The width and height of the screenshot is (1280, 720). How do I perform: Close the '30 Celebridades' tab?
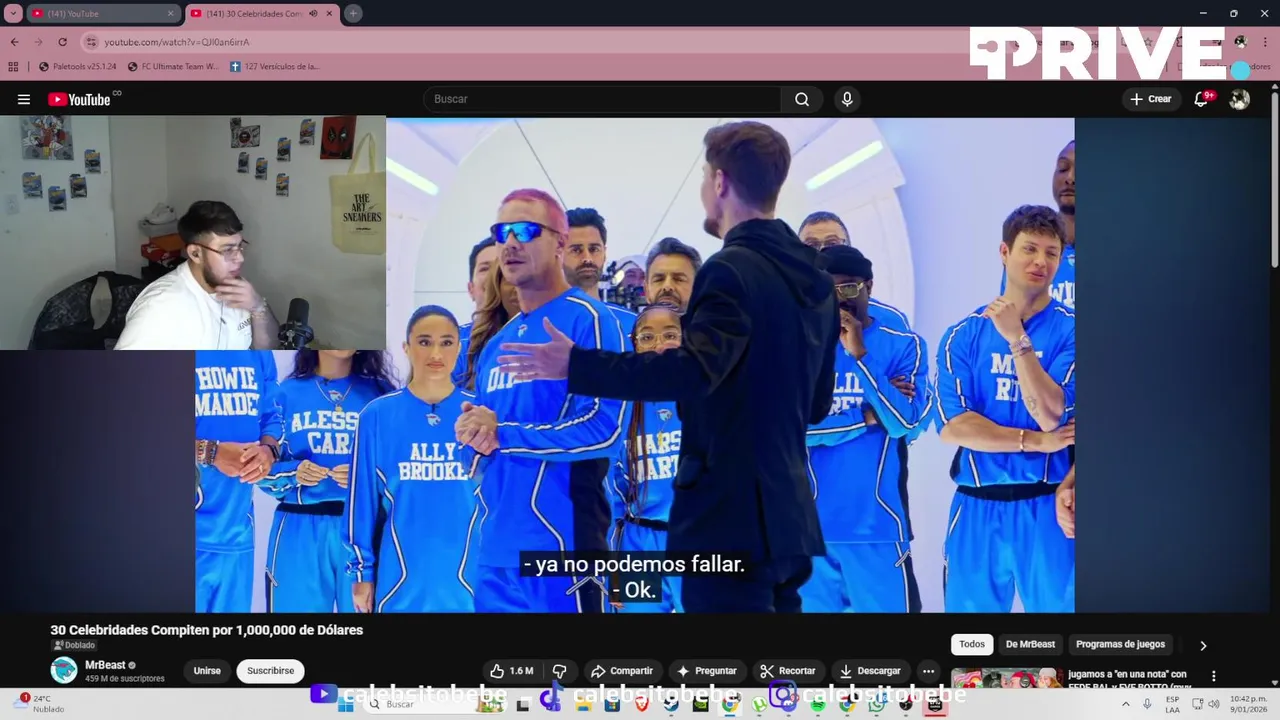(330, 14)
